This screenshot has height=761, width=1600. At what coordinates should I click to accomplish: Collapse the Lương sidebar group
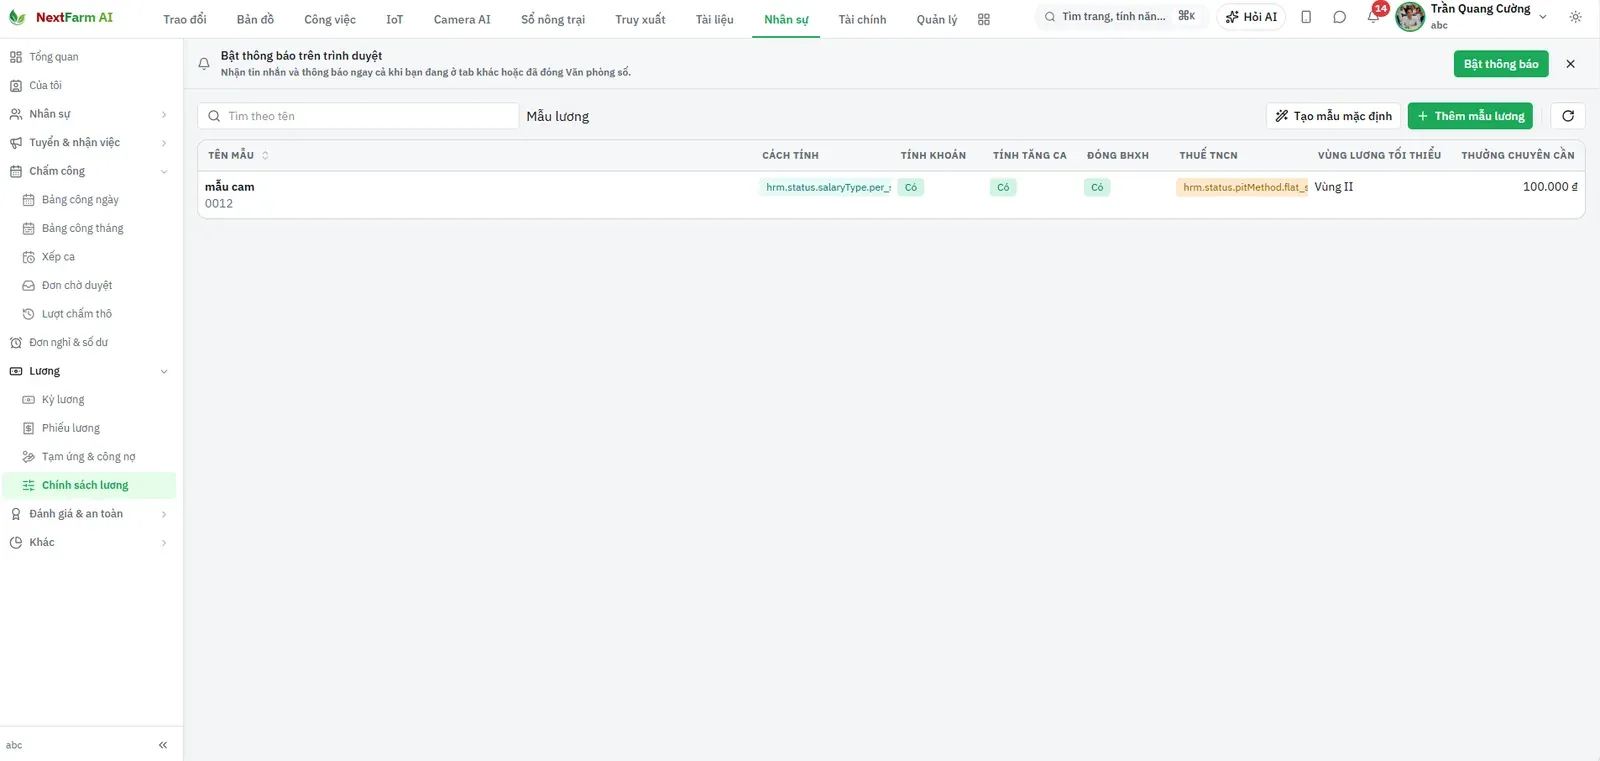[x=90, y=371]
